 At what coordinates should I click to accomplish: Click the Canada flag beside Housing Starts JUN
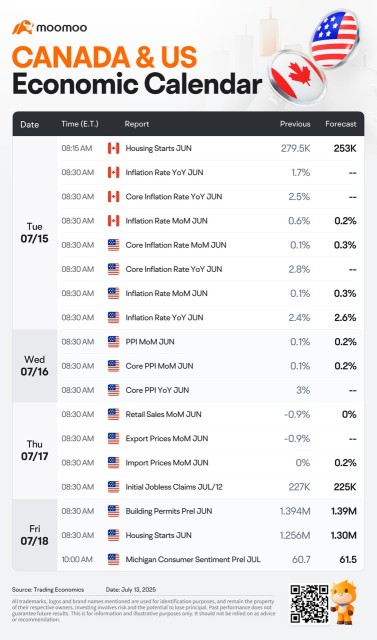[x=113, y=148]
